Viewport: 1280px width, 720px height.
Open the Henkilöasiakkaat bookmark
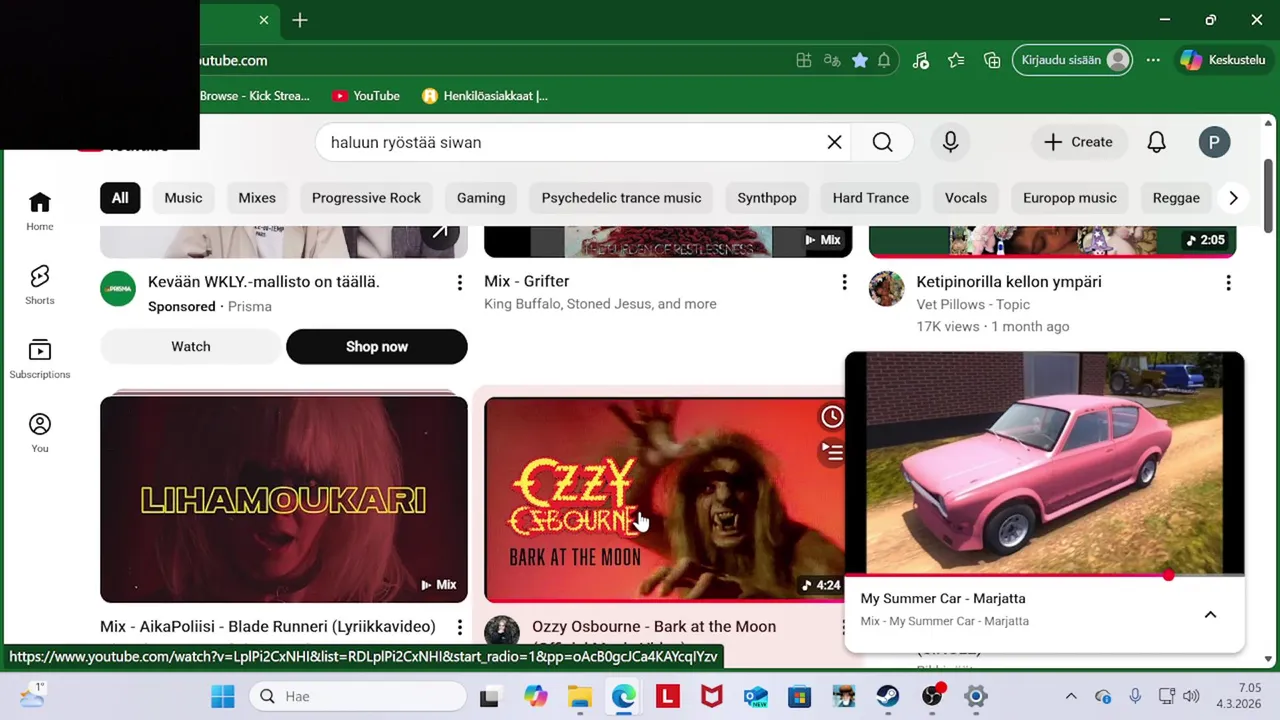[x=485, y=96]
